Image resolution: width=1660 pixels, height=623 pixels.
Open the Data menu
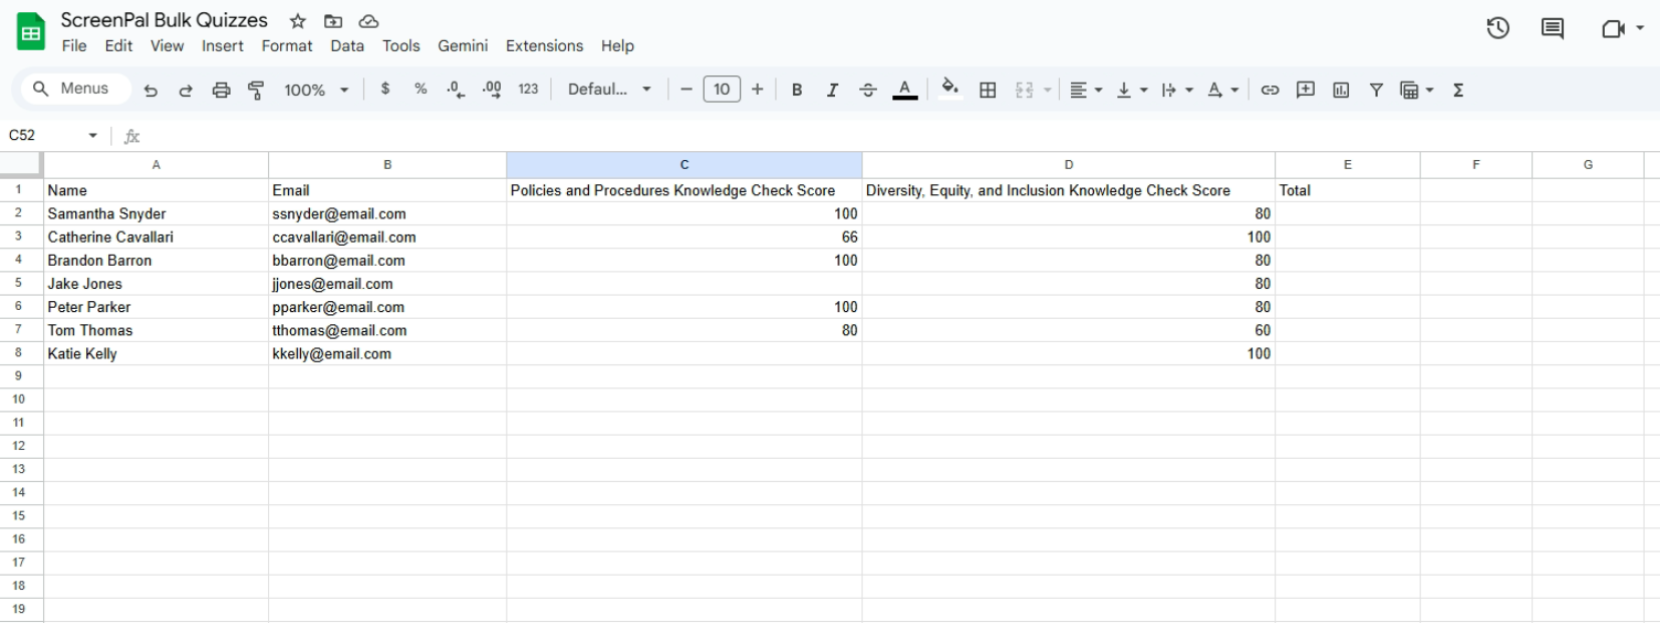pos(347,46)
